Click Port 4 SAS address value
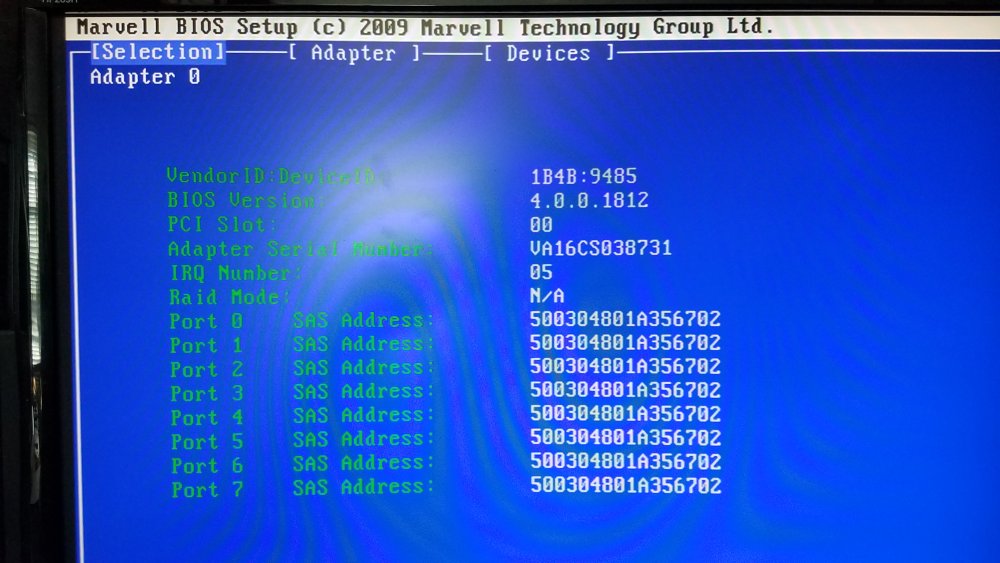1000x563 pixels. [x=626, y=414]
